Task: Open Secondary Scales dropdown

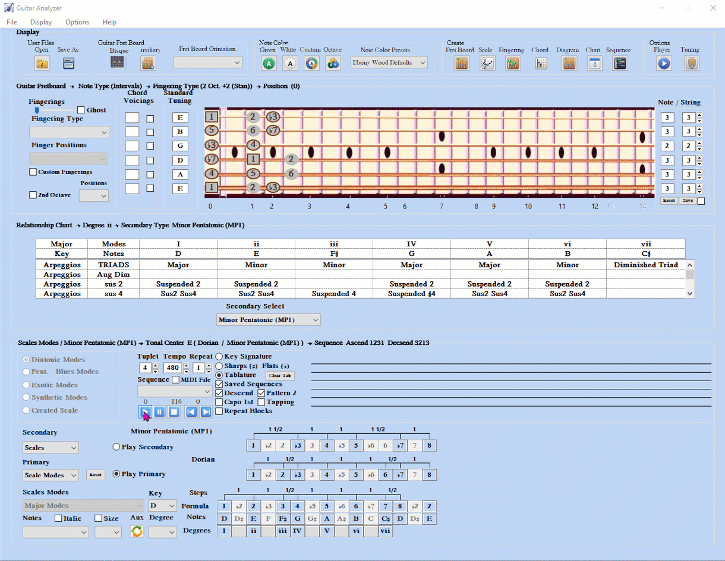Action: point(50,447)
